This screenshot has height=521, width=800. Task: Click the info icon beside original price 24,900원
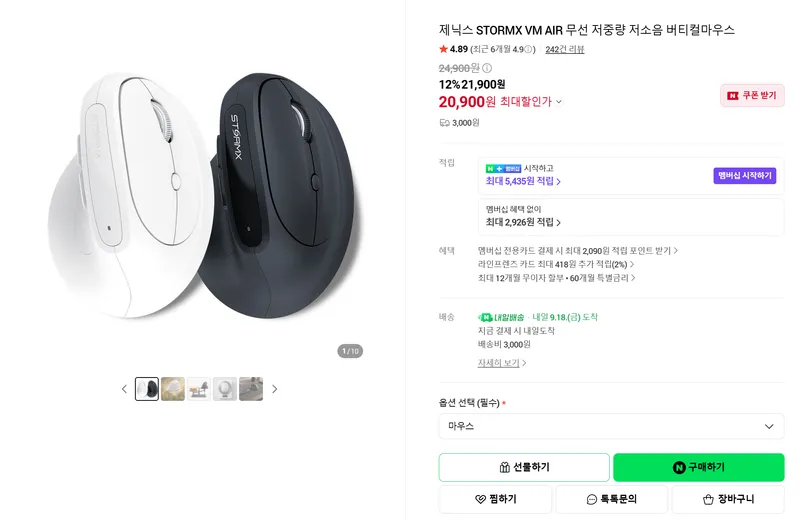pyautogui.click(x=487, y=68)
